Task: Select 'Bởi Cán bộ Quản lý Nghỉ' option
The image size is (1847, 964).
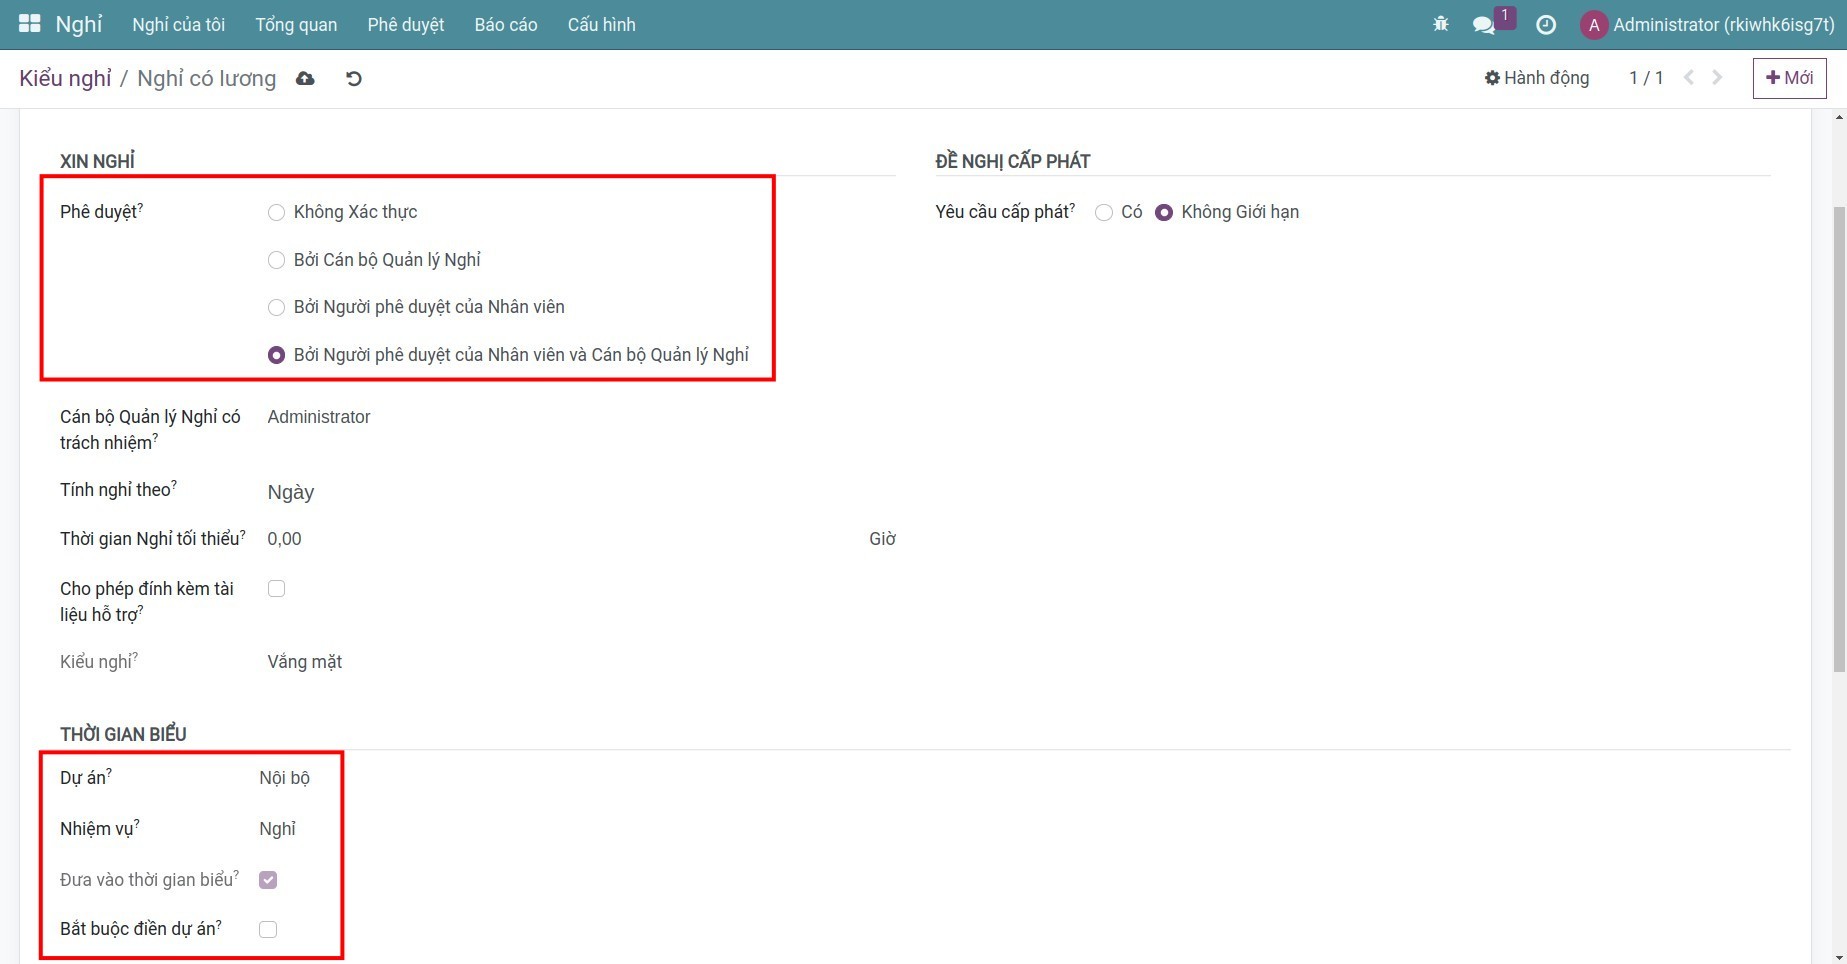Action: click(277, 260)
